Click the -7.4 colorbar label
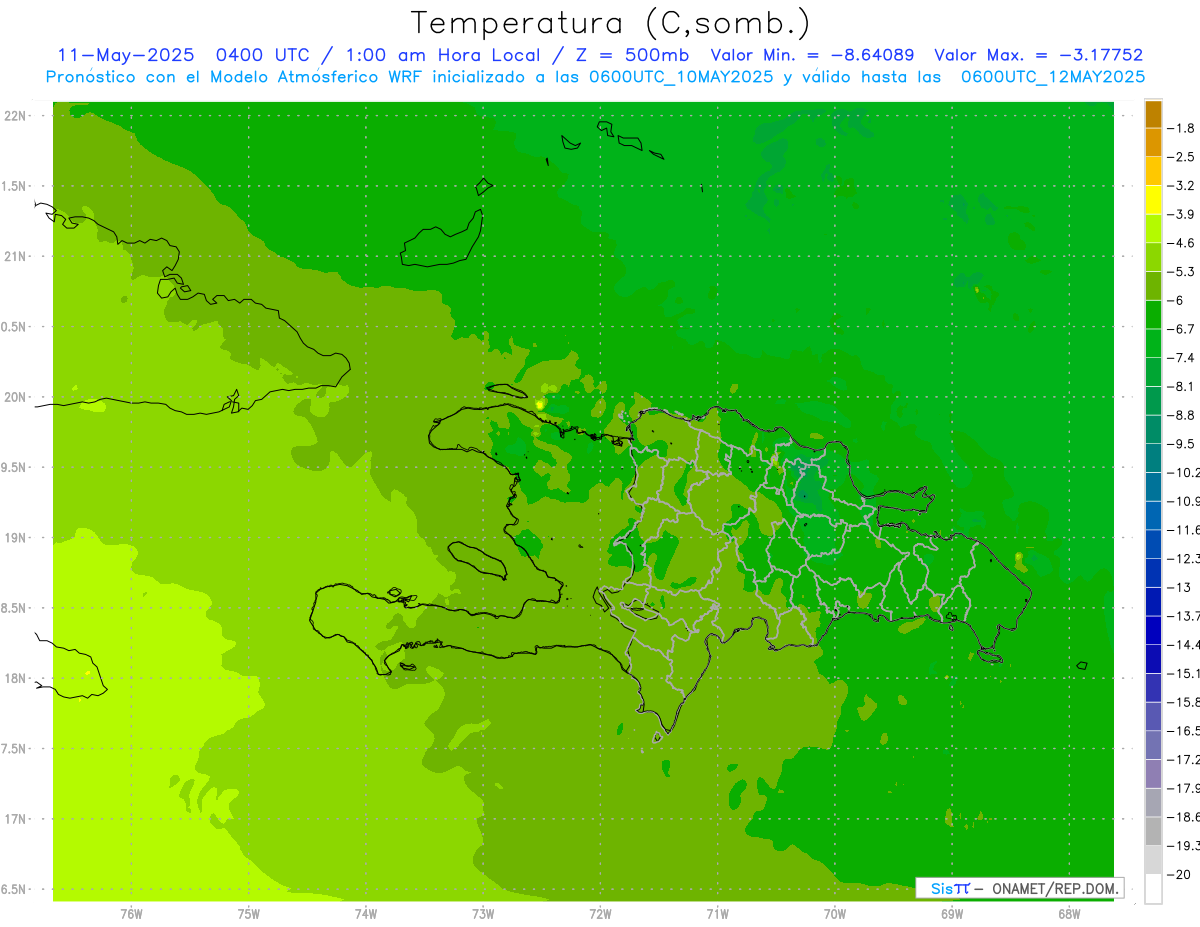 [x=1181, y=357]
